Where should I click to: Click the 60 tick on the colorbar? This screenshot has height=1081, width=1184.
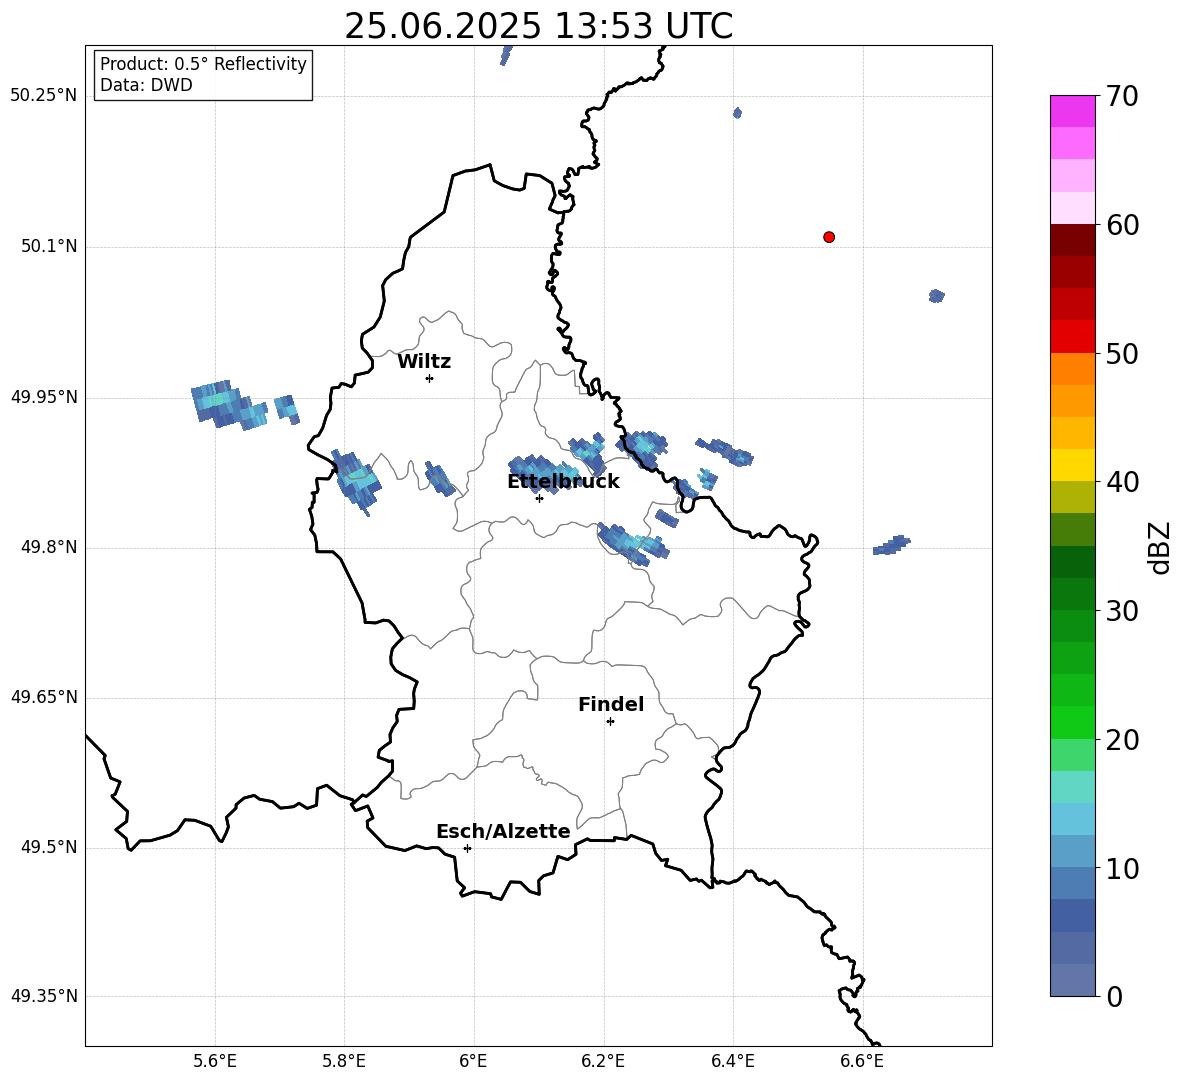tap(1122, 225)
